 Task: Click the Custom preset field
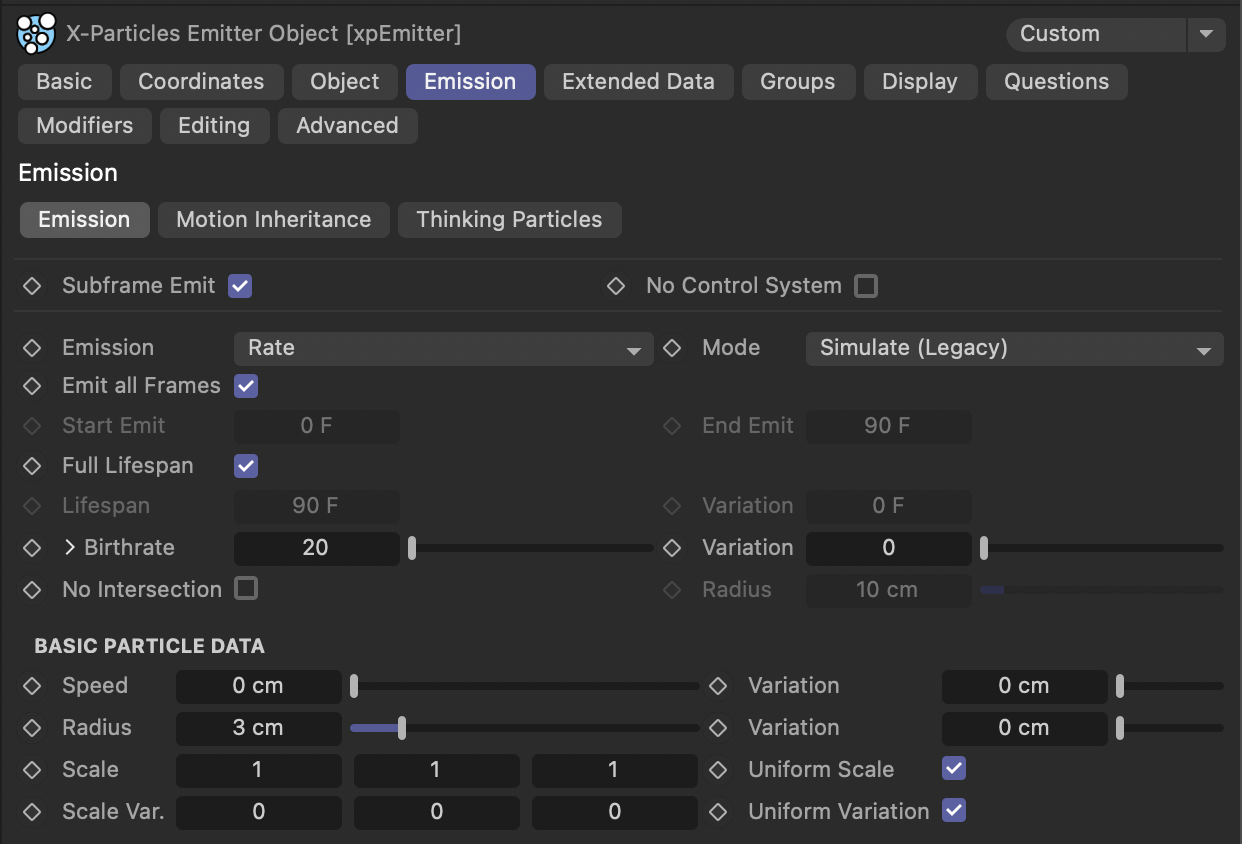coord(1096,34)
